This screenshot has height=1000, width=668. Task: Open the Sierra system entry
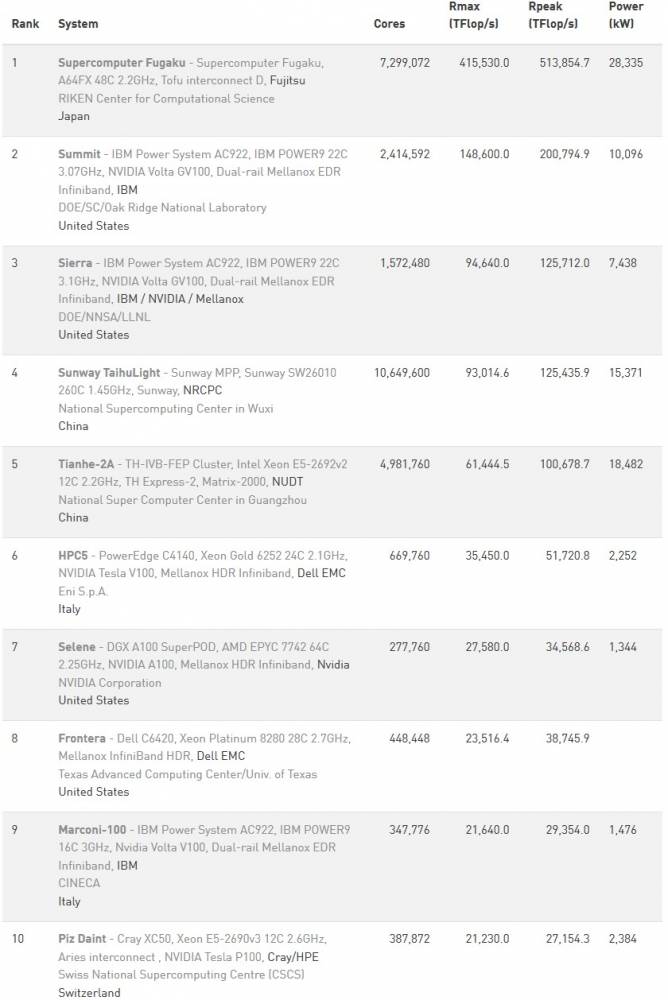coord(76,263)
